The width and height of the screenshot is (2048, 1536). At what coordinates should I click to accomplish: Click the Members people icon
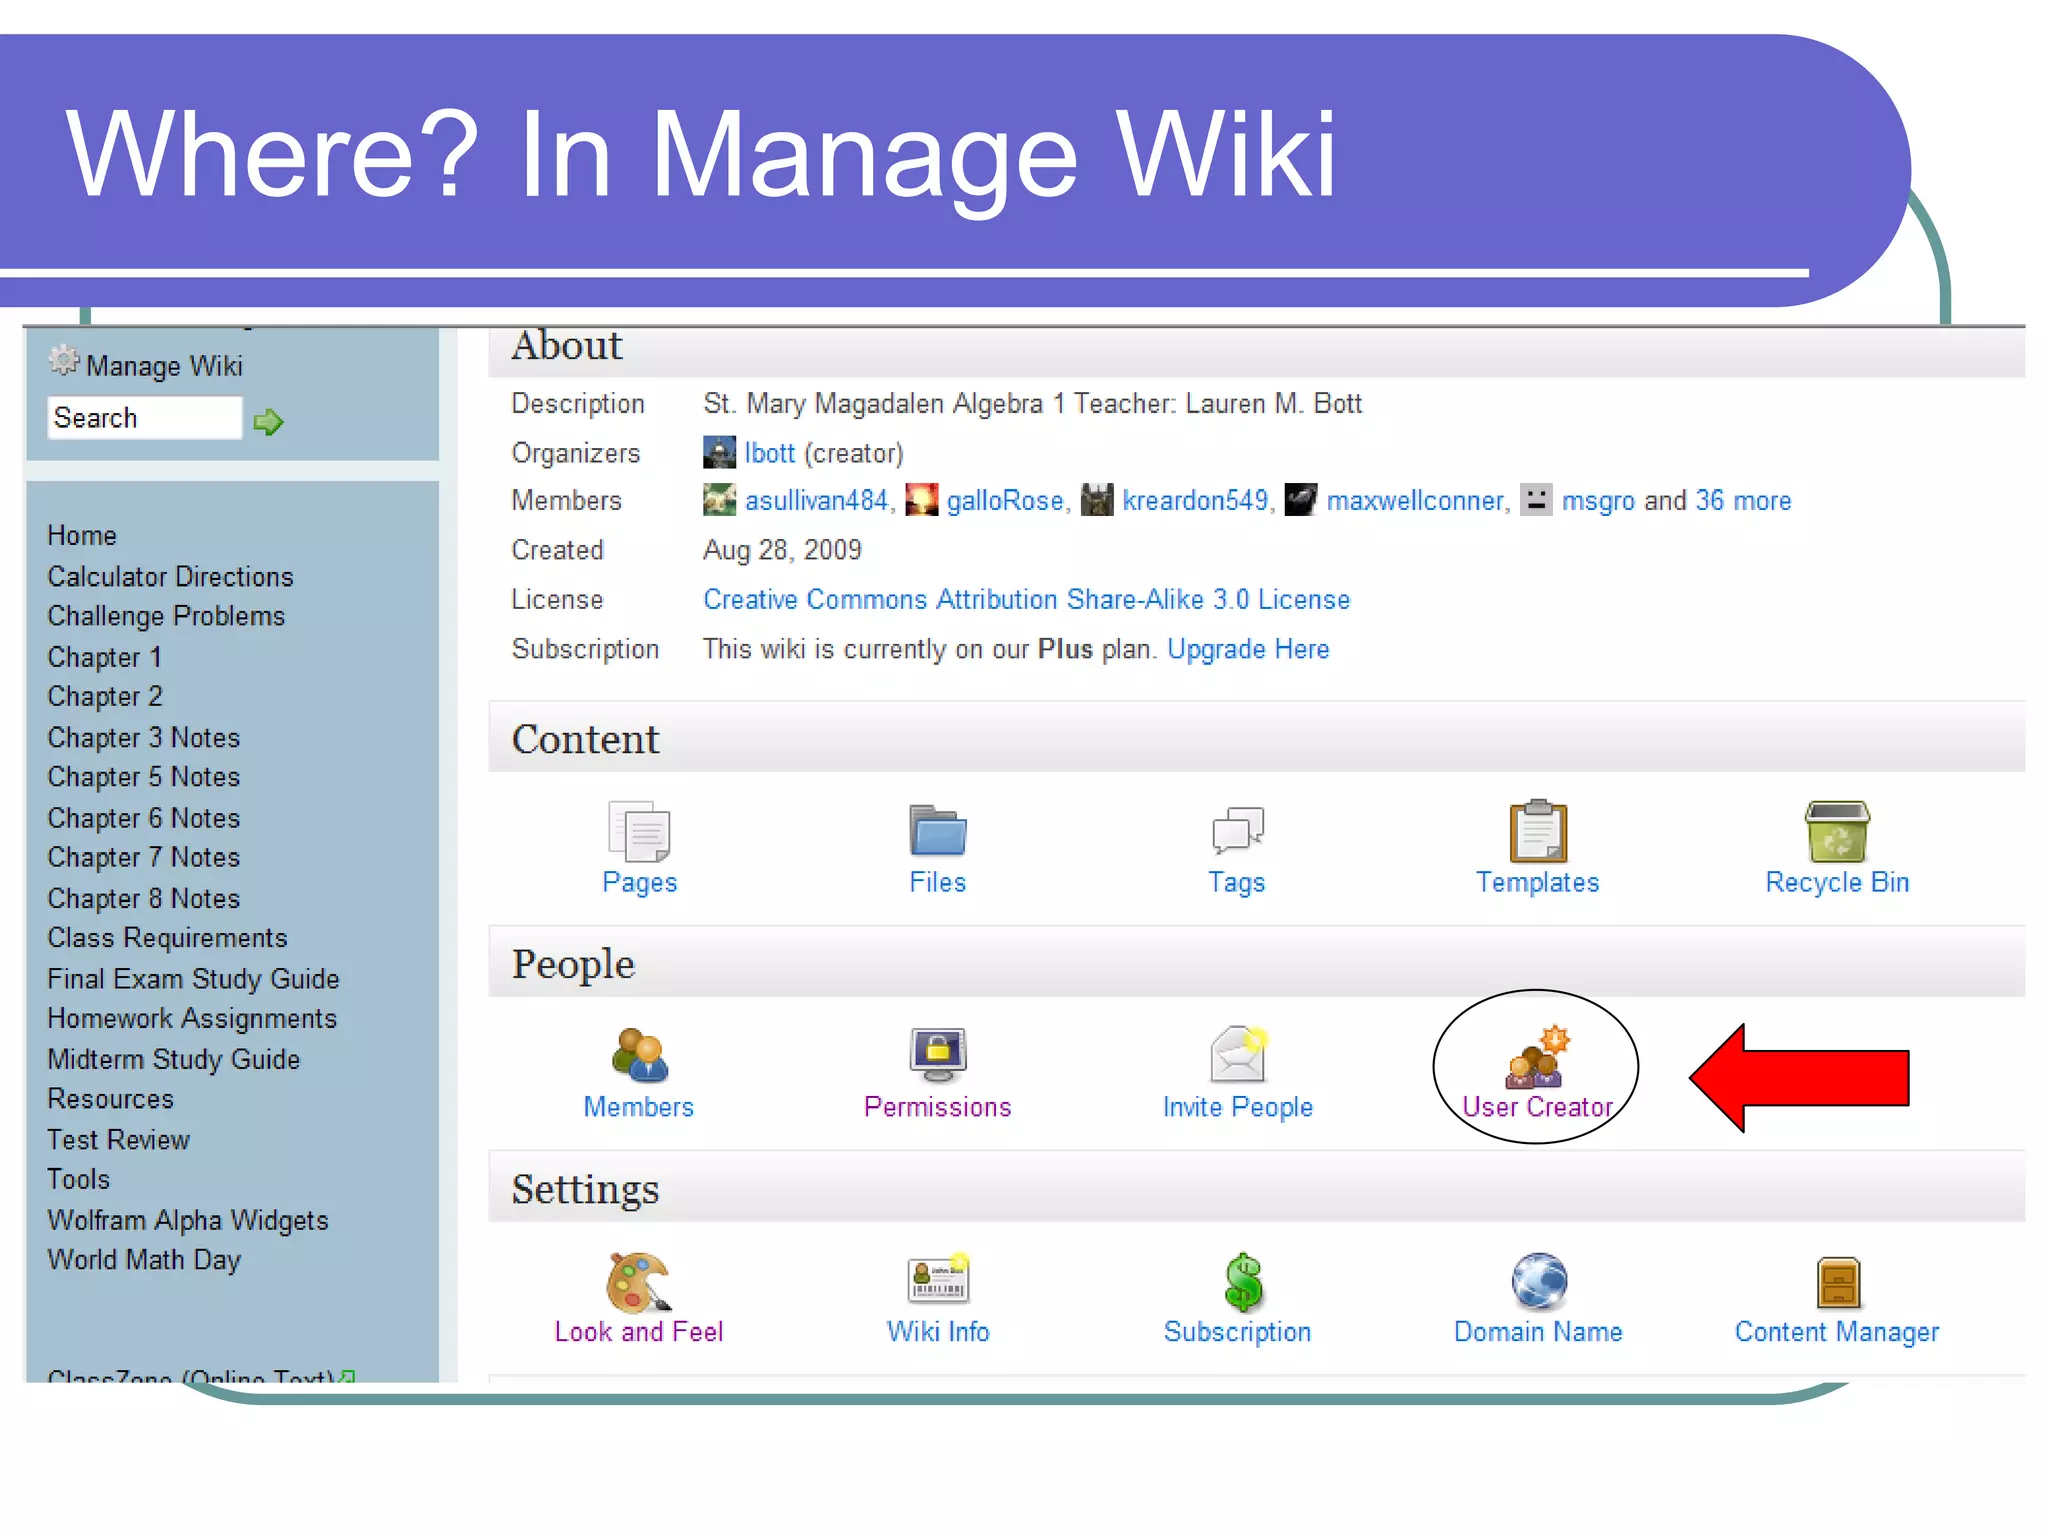pyautogui.click(x=639, y=1055)
